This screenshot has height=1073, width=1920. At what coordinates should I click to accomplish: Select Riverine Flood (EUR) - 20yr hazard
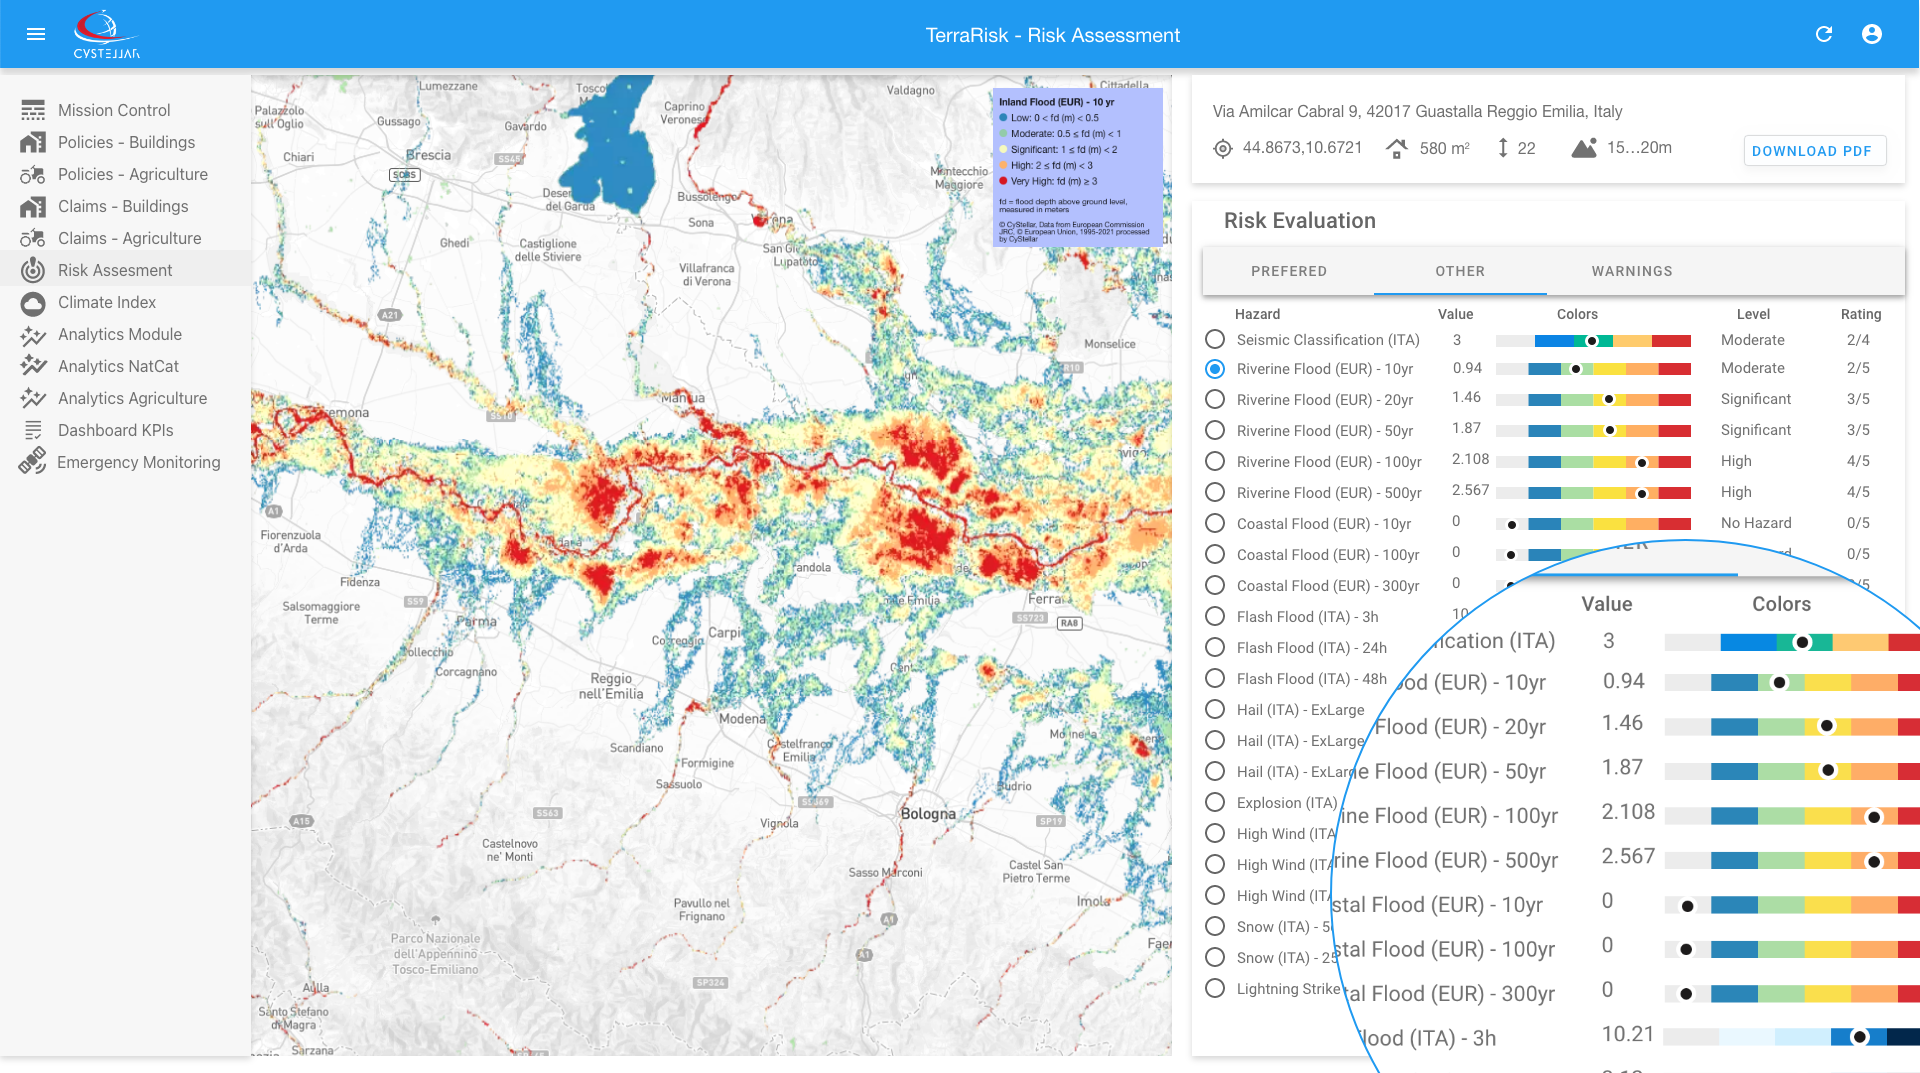(x=1215, y=400)
